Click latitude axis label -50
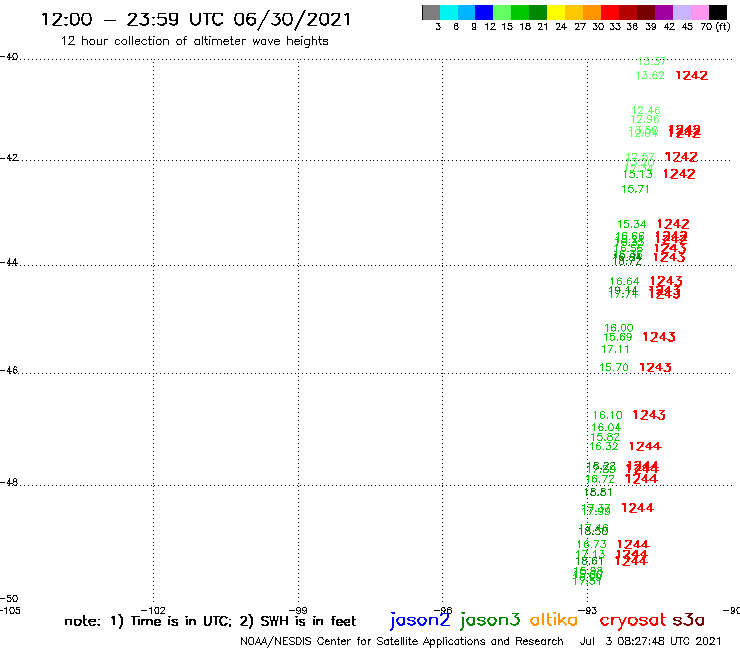This screenshot has width=740, height=650. point(9,599)
